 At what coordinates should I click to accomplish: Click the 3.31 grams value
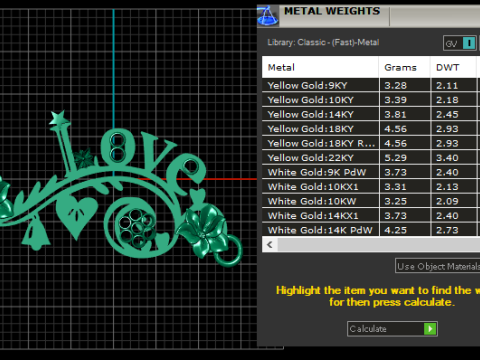(x=396, y=187)
